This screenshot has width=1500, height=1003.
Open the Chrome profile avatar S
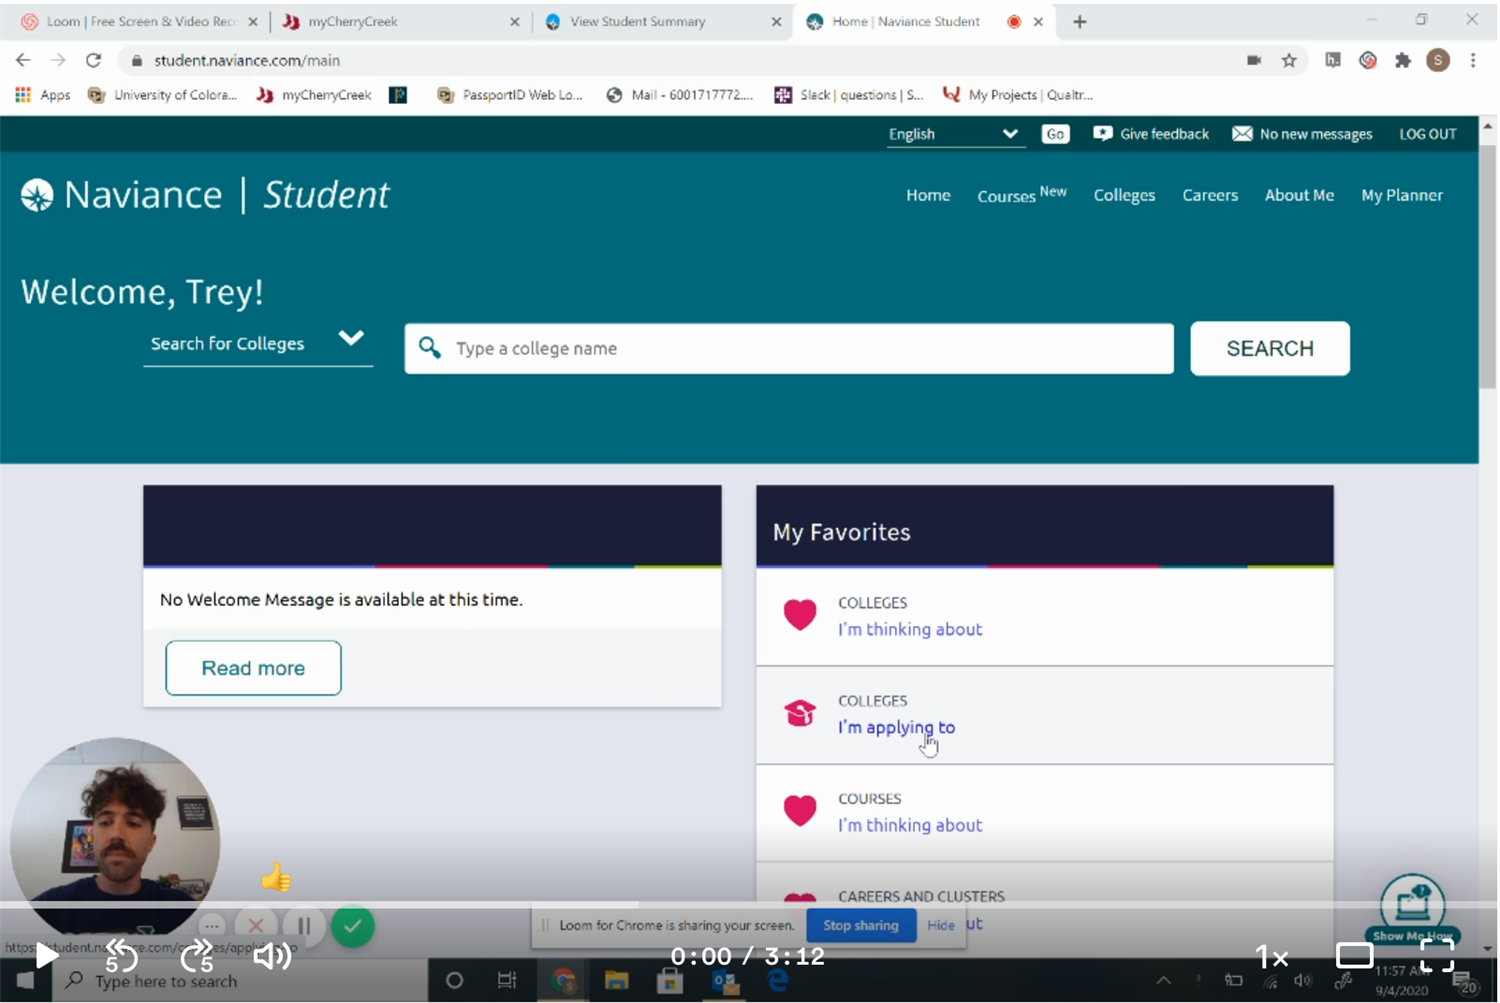[1438, 60]
